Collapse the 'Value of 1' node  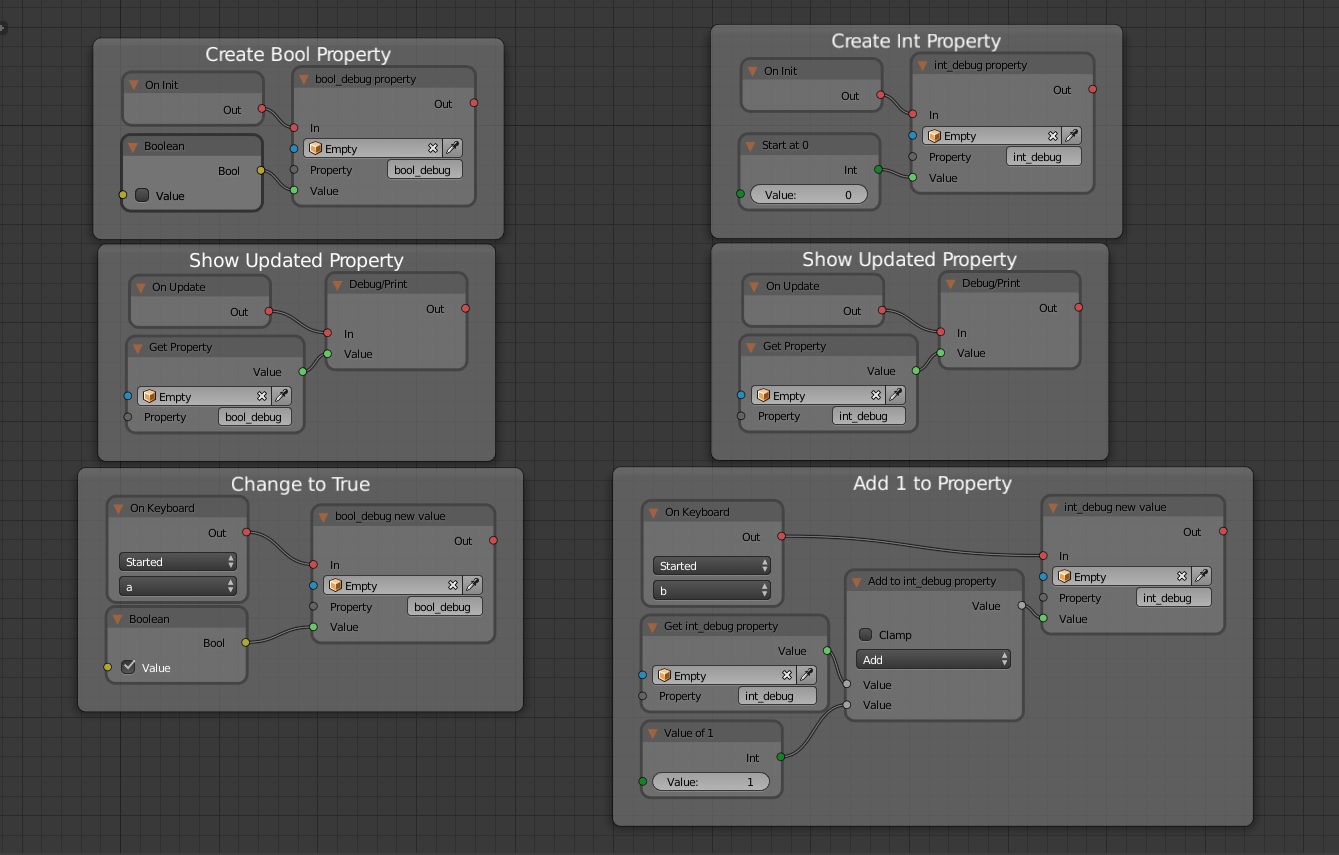click(653, 733)
